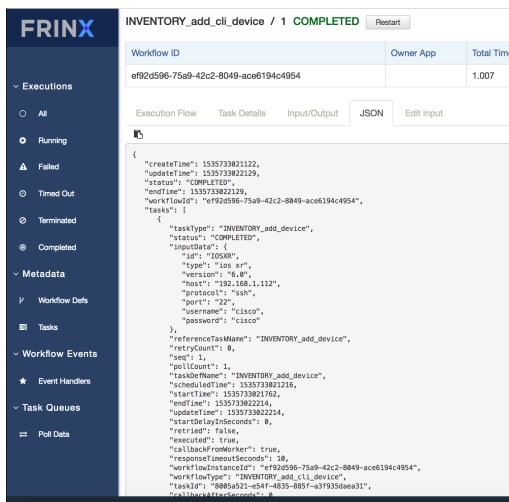This screenshot has width=509, height=502.
Task: Click the Terminated ban icon
Action: 22,220
